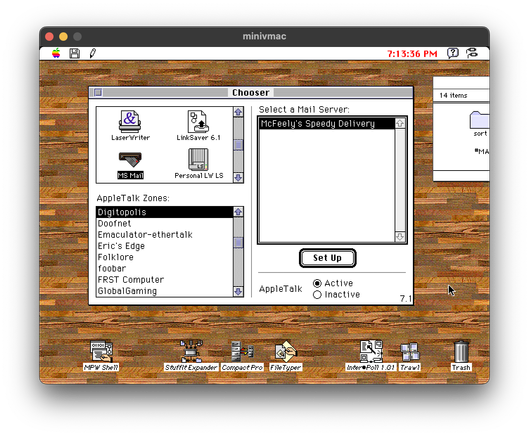Click down arrow of AppleTalk Zones scrollbar

click(x=238, y=292)
